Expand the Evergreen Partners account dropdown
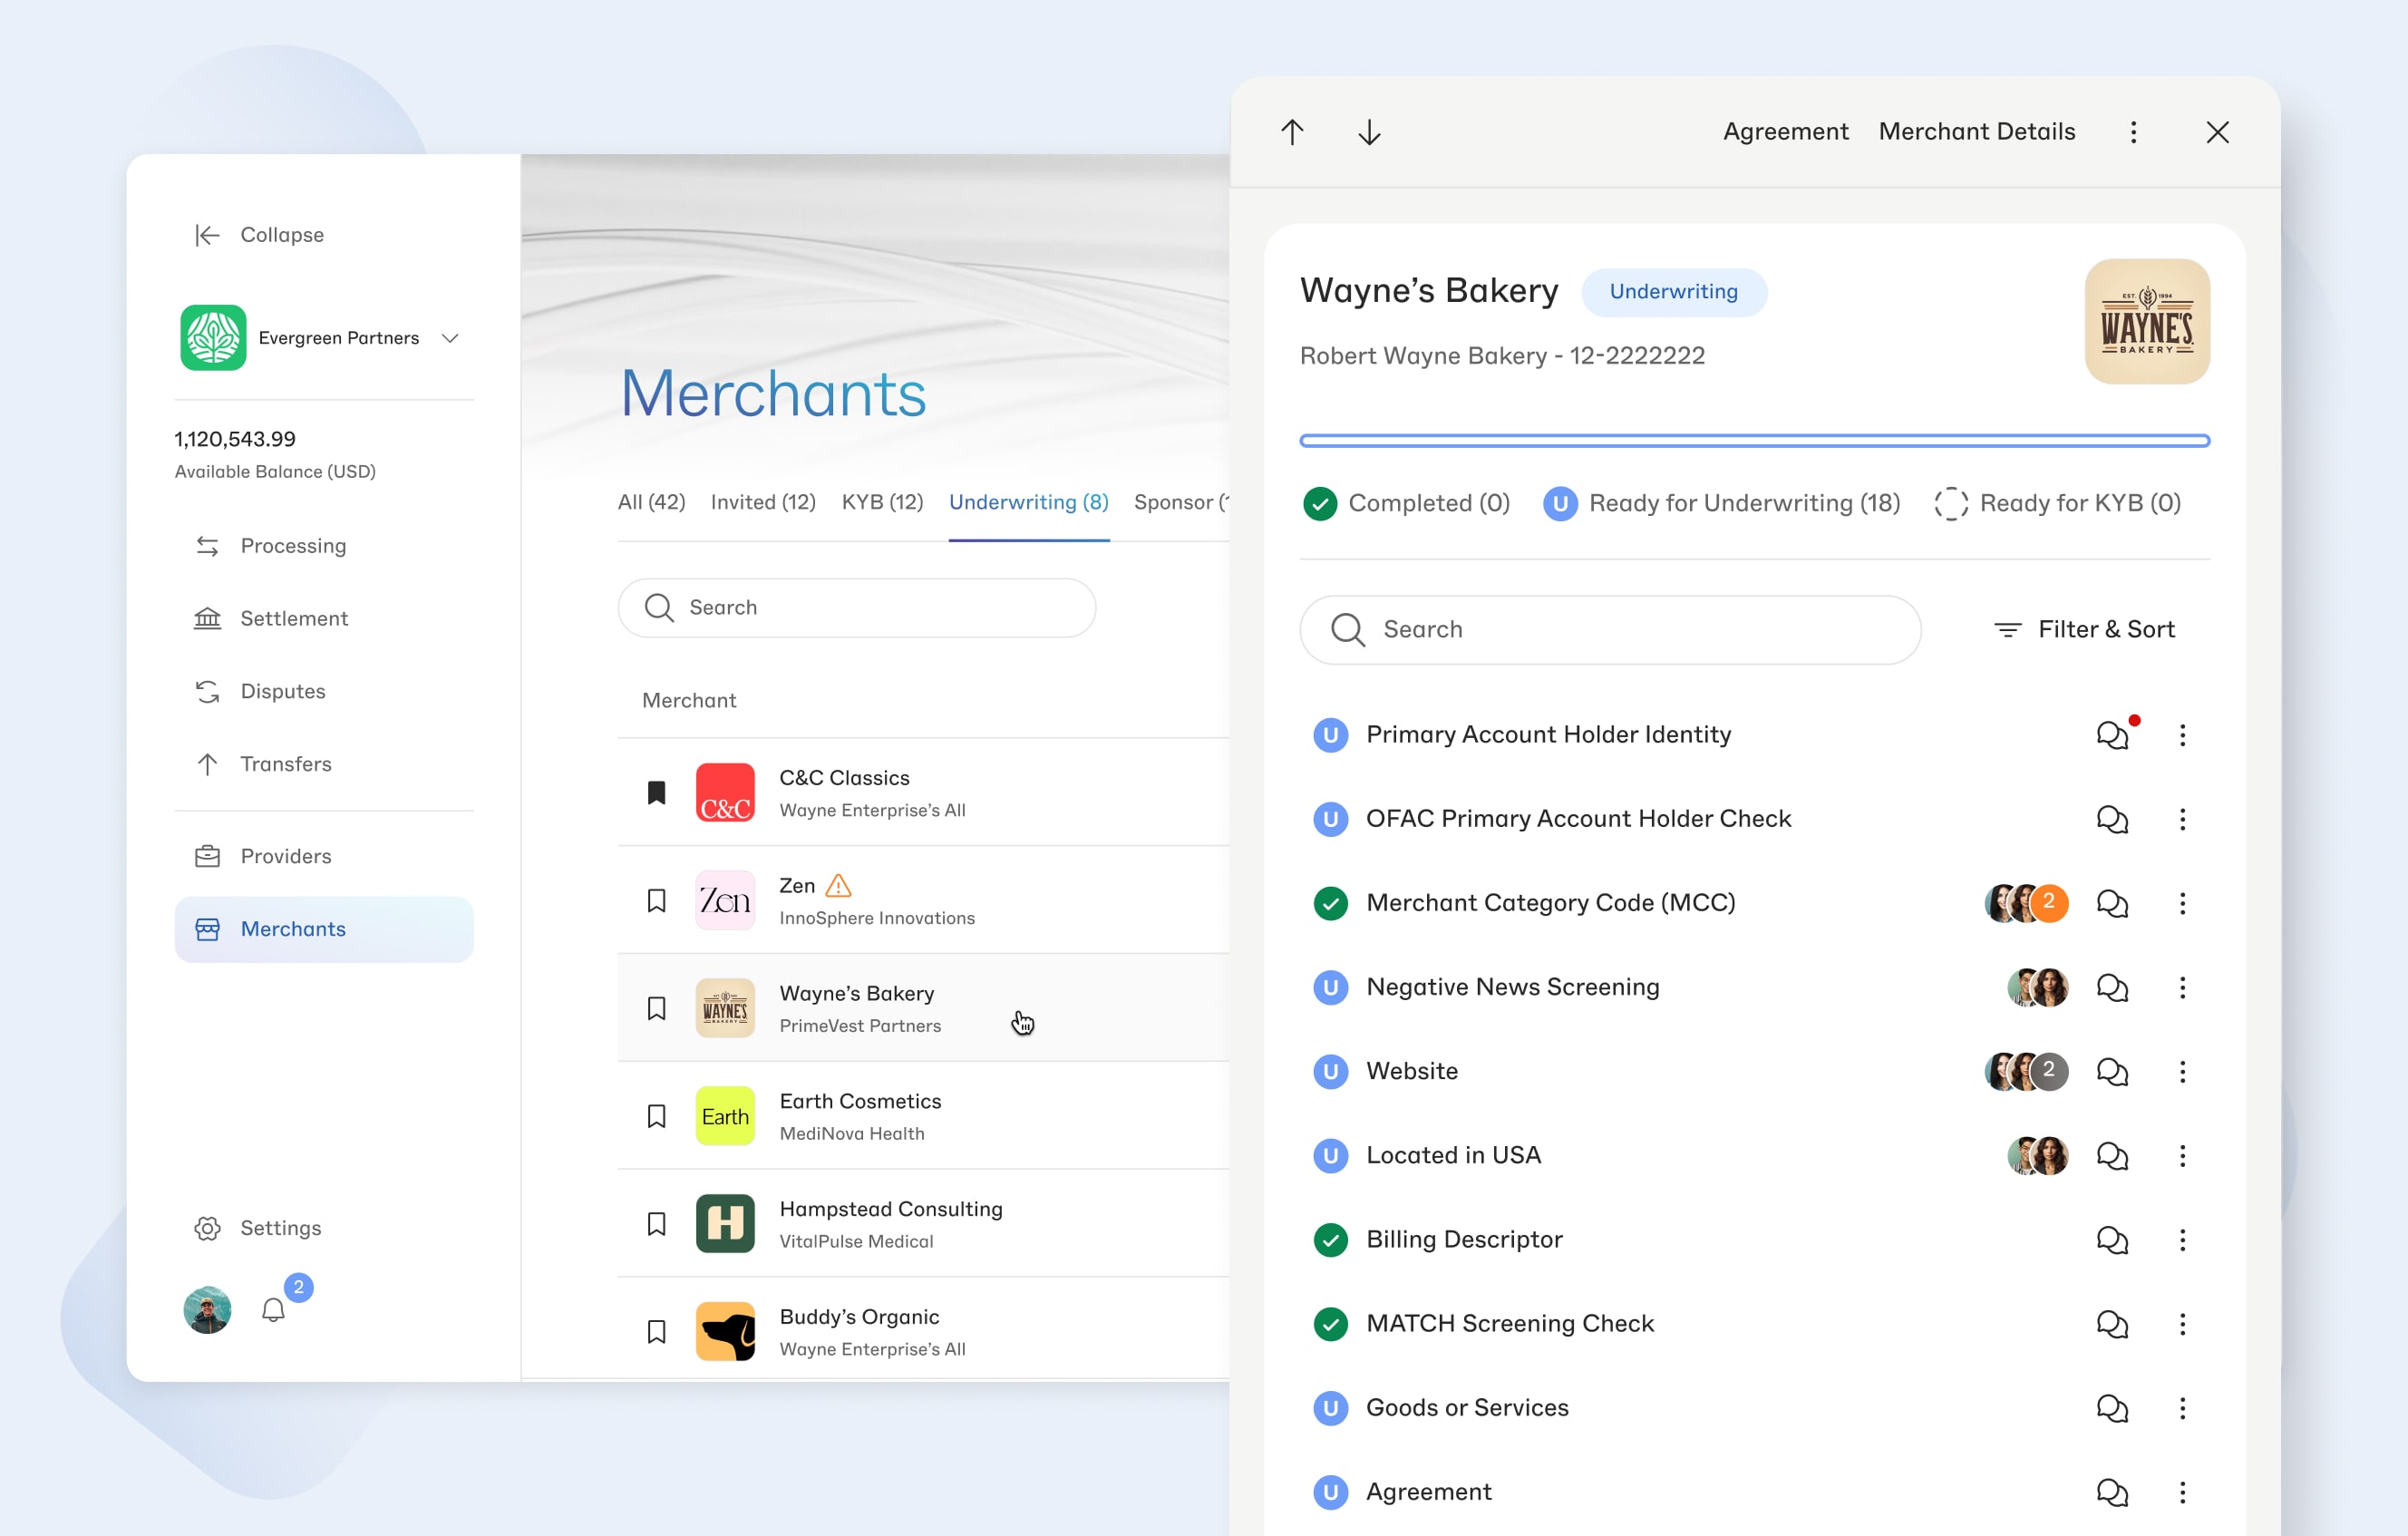 coord(450,338)
